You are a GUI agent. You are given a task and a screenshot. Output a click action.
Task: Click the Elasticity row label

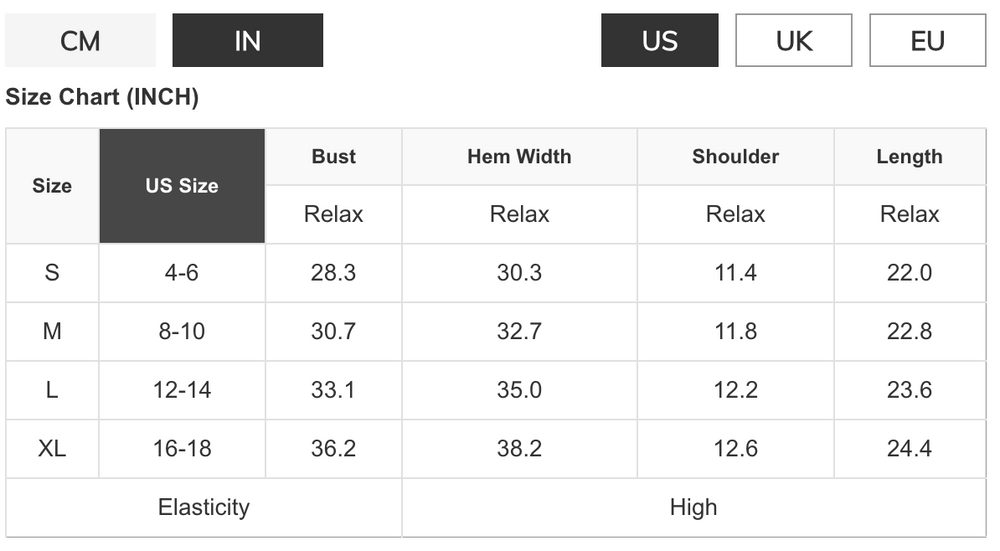(x=204, y=507)
